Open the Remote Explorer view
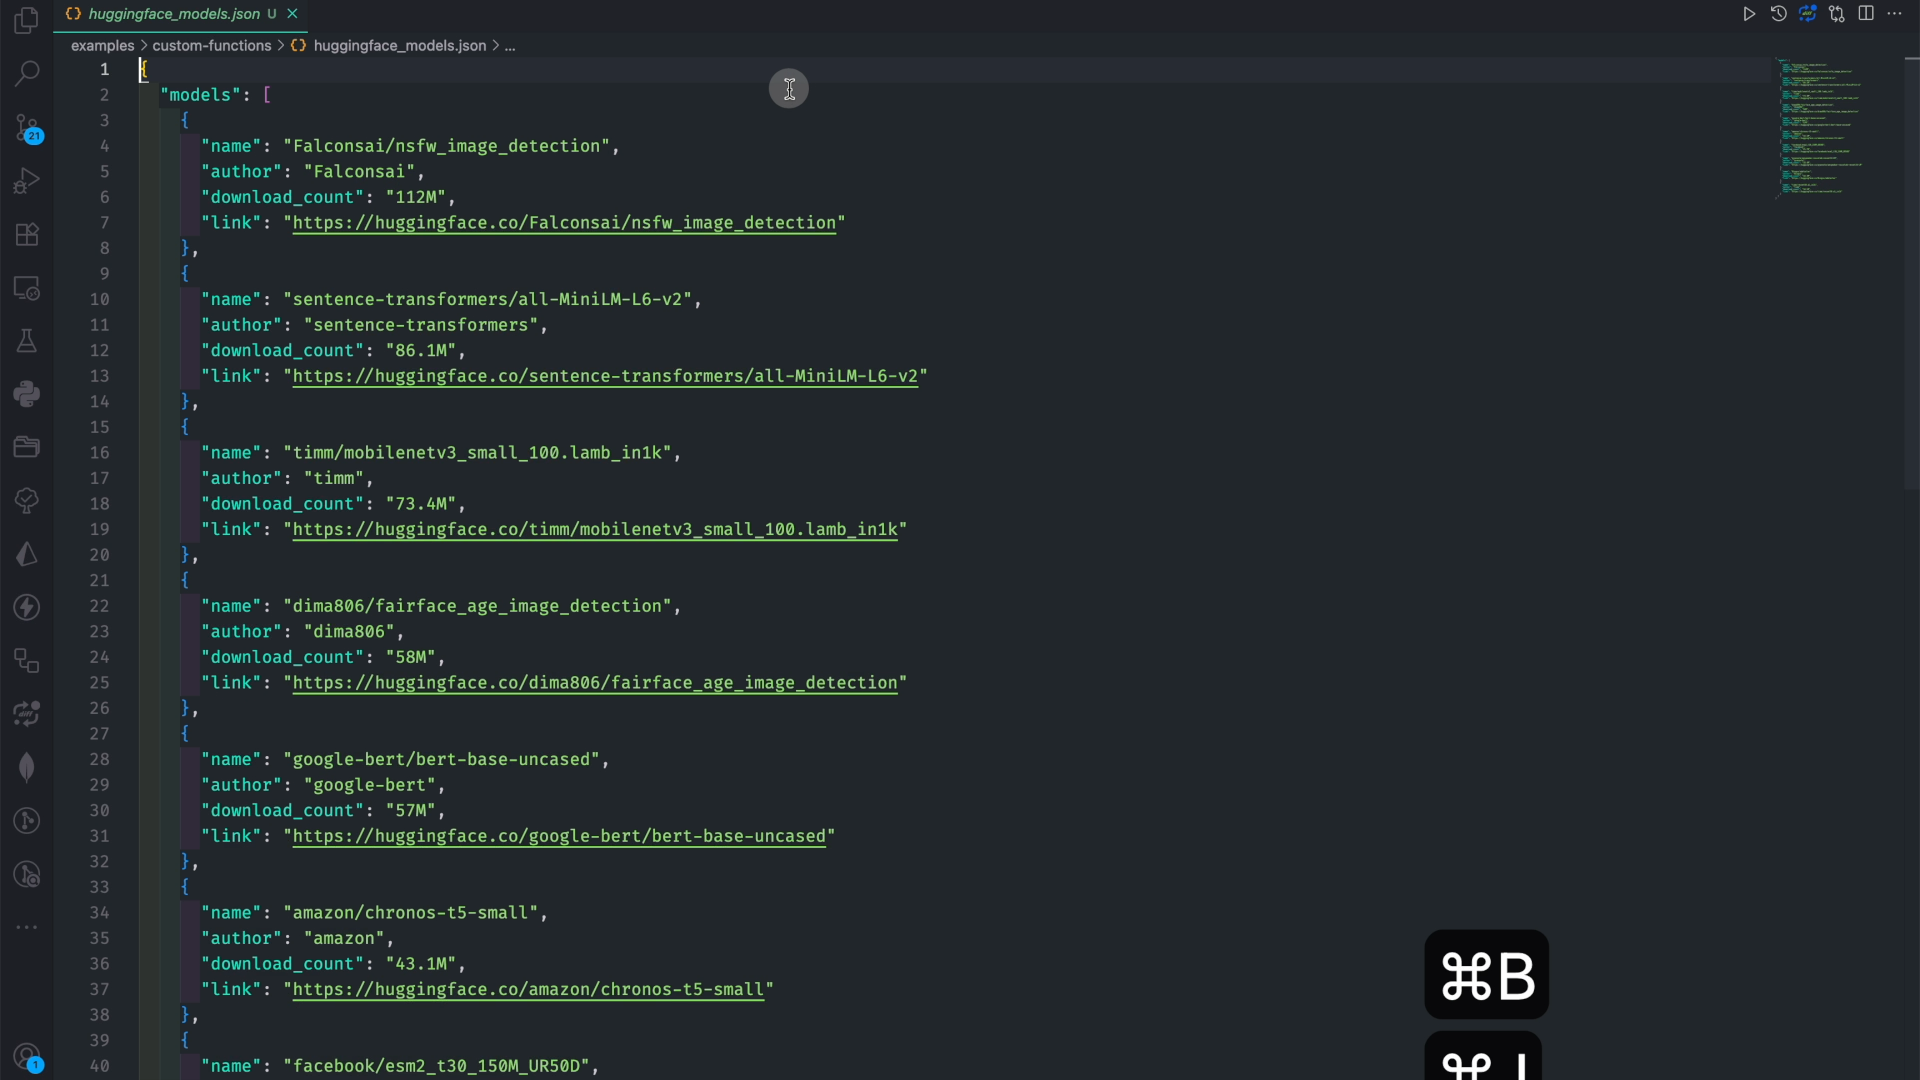1920x1080 pixels. click(x=27, y=288)
